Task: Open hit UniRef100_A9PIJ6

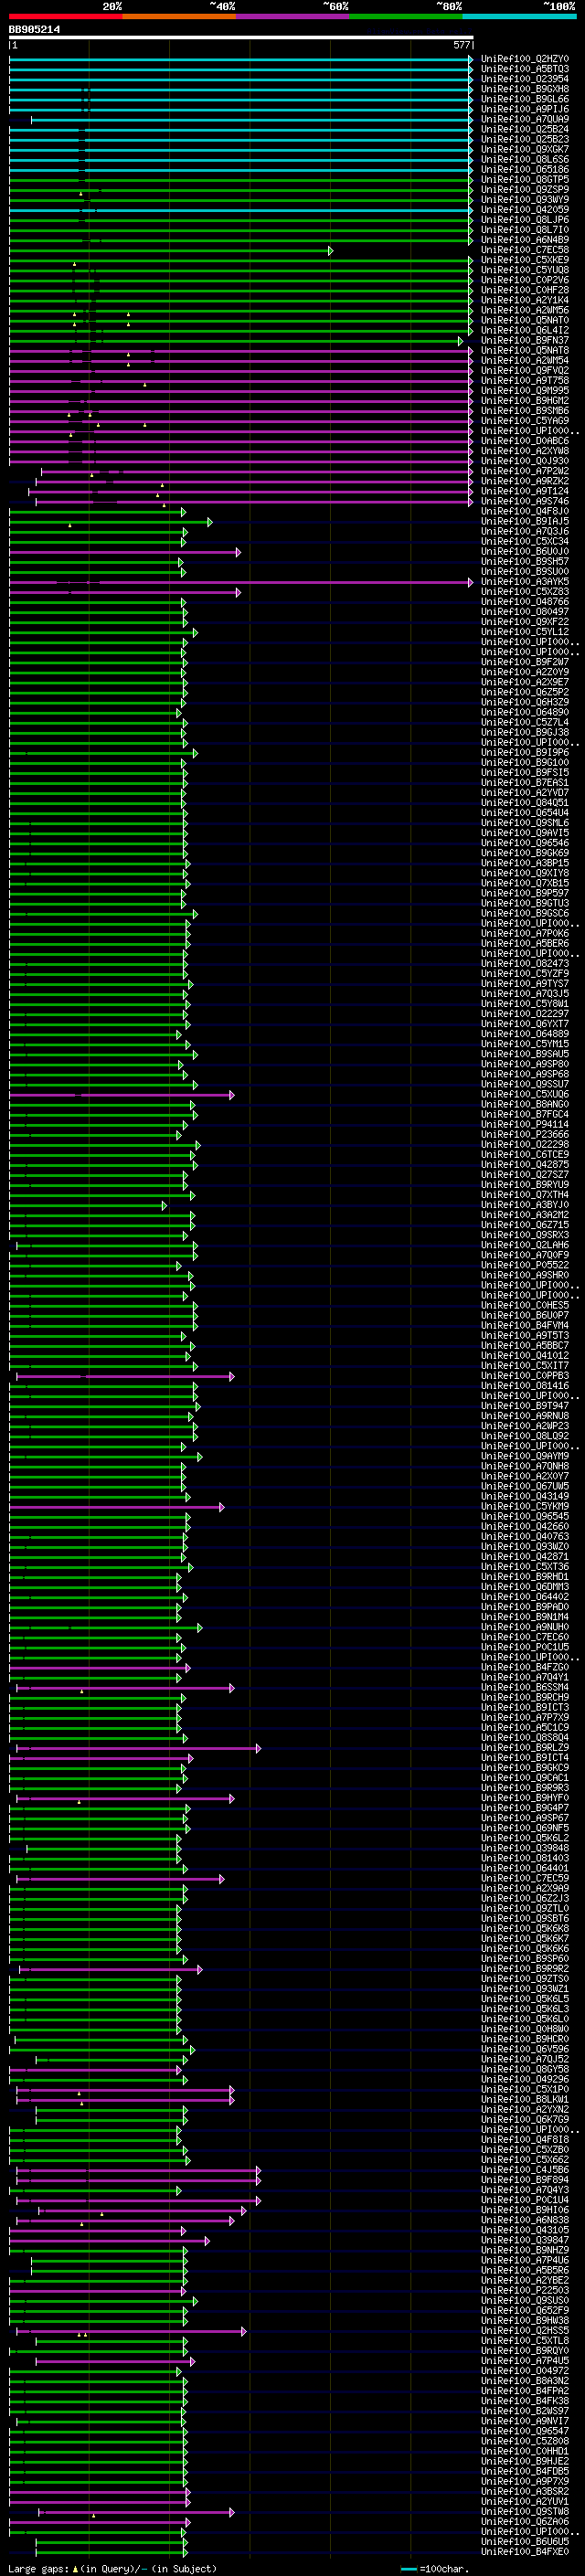Action: [525, 109]
